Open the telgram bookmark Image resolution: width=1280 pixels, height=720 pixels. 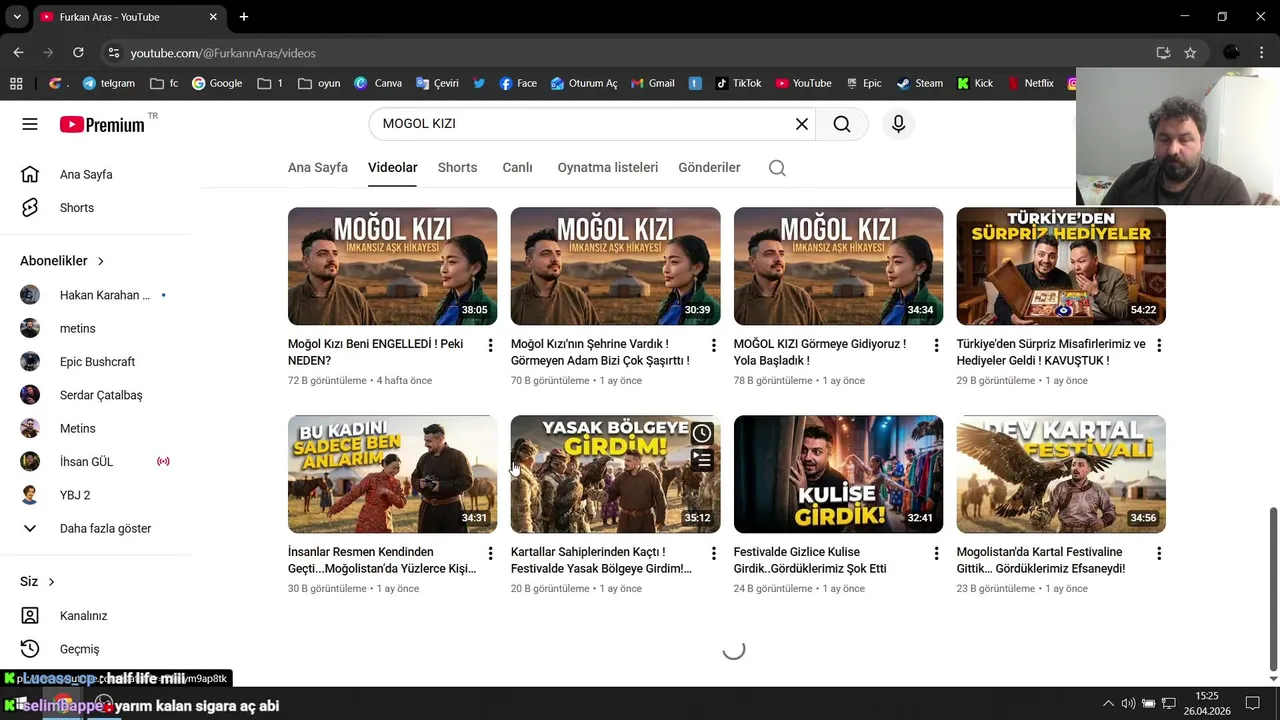[x=108, y=83]
